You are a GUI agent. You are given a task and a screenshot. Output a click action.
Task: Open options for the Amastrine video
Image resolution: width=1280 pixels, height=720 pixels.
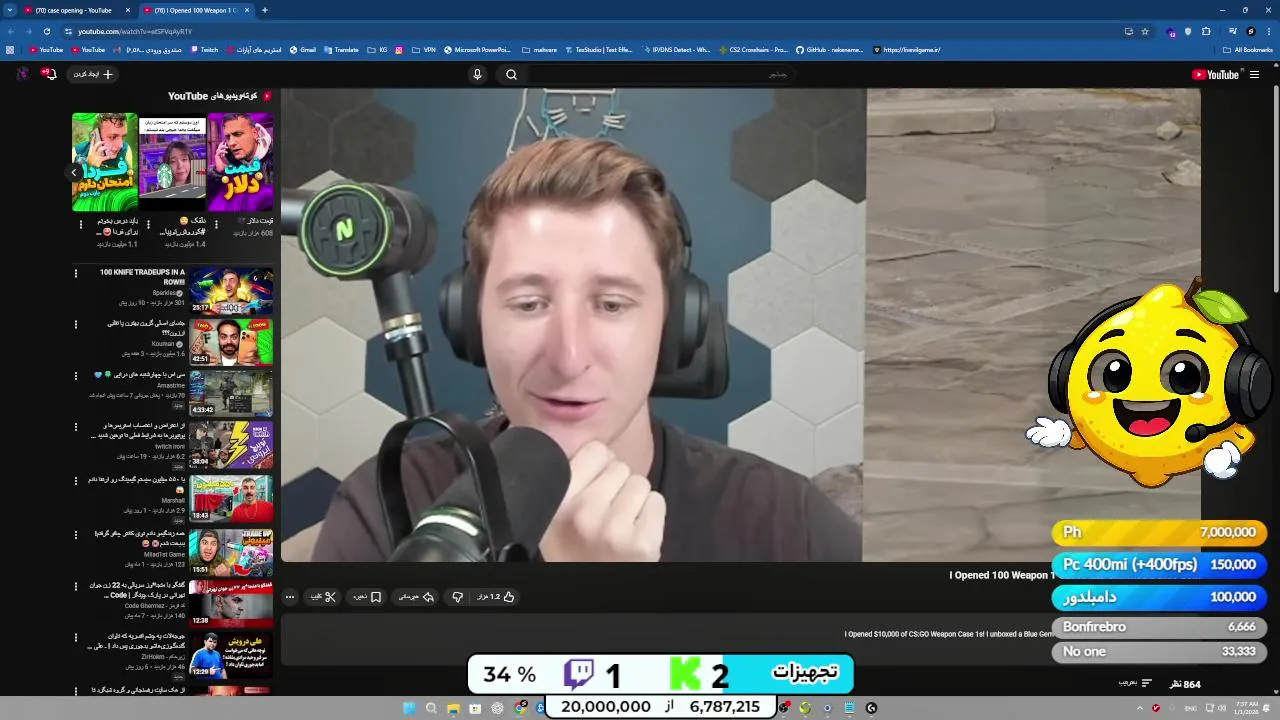tap(75, 377)
